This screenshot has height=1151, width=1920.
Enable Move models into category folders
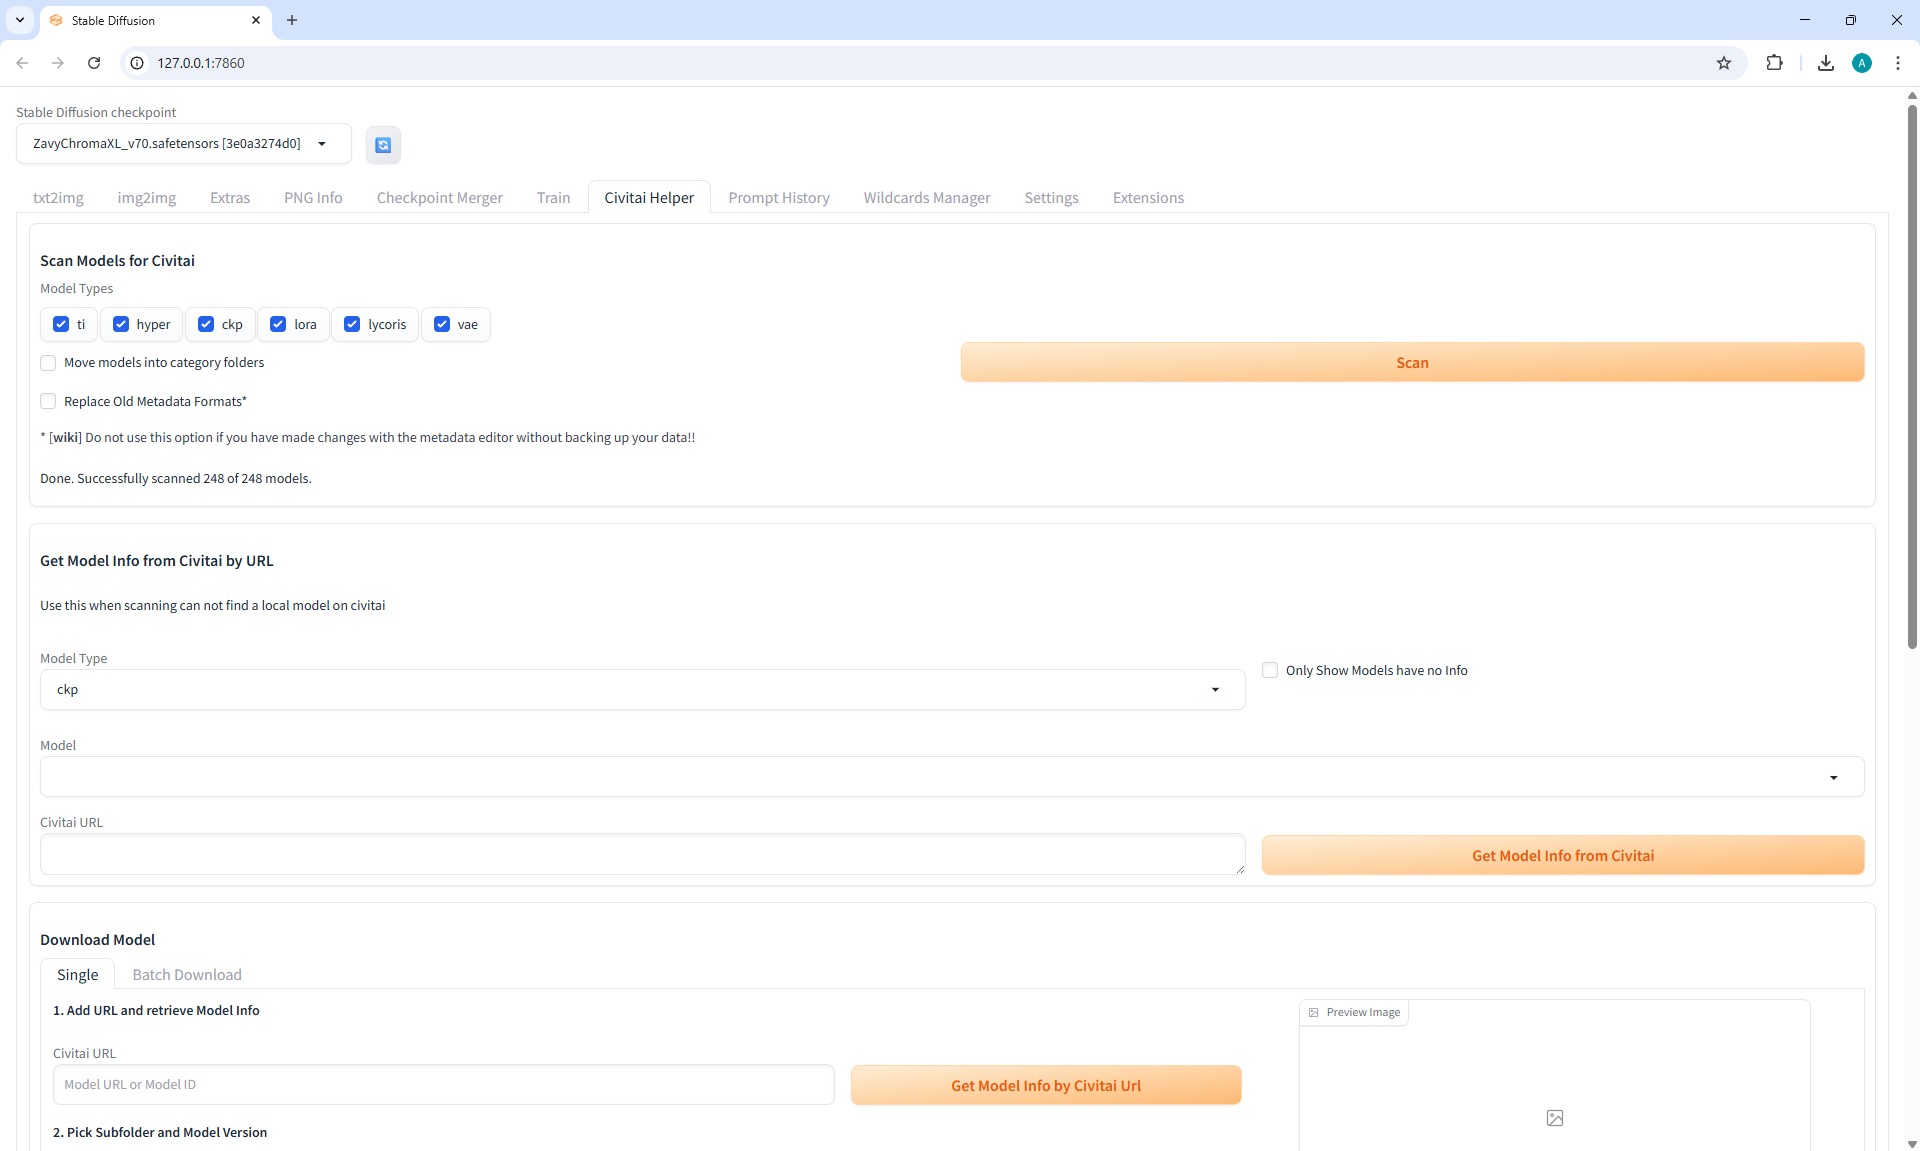click(x=48, y=363)
